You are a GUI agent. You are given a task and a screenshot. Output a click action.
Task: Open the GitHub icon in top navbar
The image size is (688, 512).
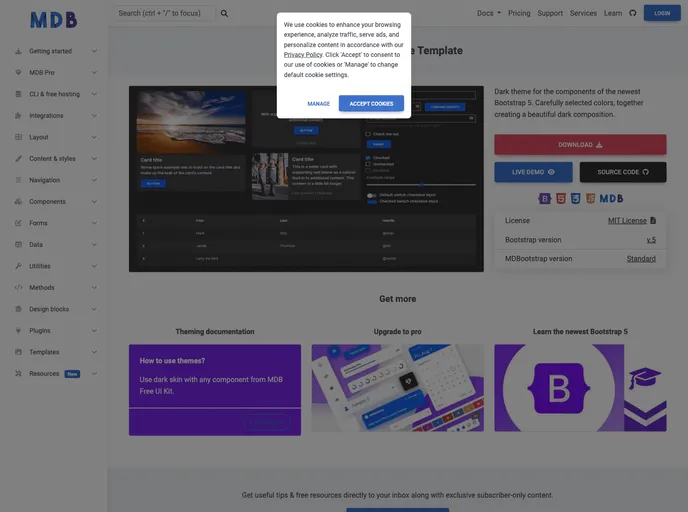click(x=633, y=13)
